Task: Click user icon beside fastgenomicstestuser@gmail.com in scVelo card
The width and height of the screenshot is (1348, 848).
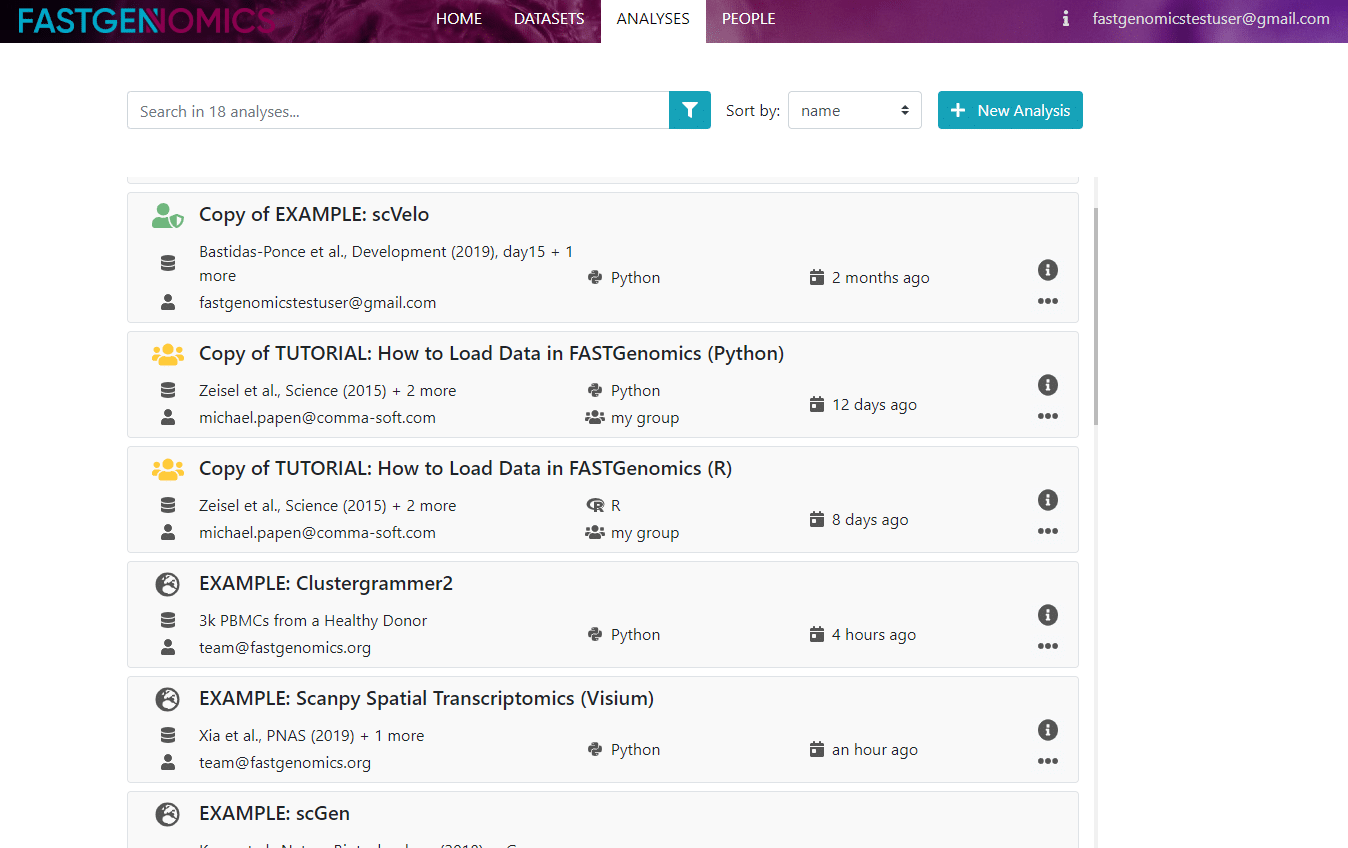Action: 168,302
